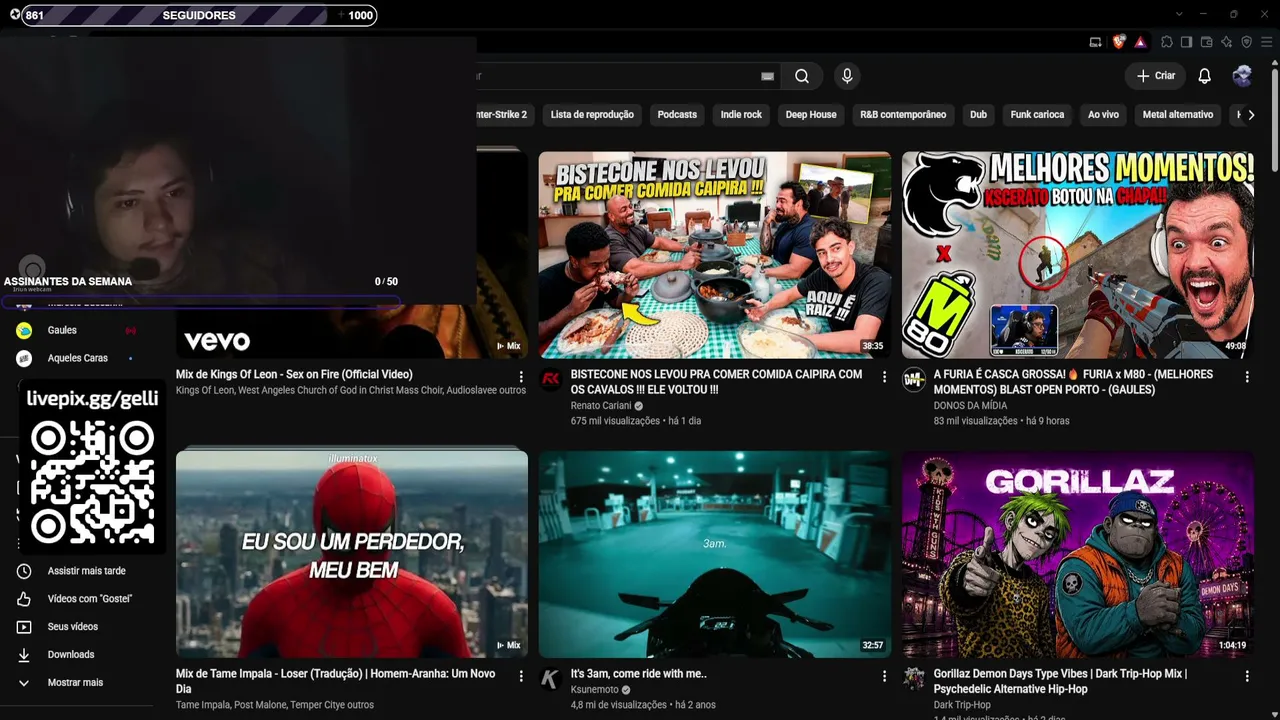Screen dimensions: 1280x720
Task: Open options for It's 3am ride video
Action: click(884, 677)
